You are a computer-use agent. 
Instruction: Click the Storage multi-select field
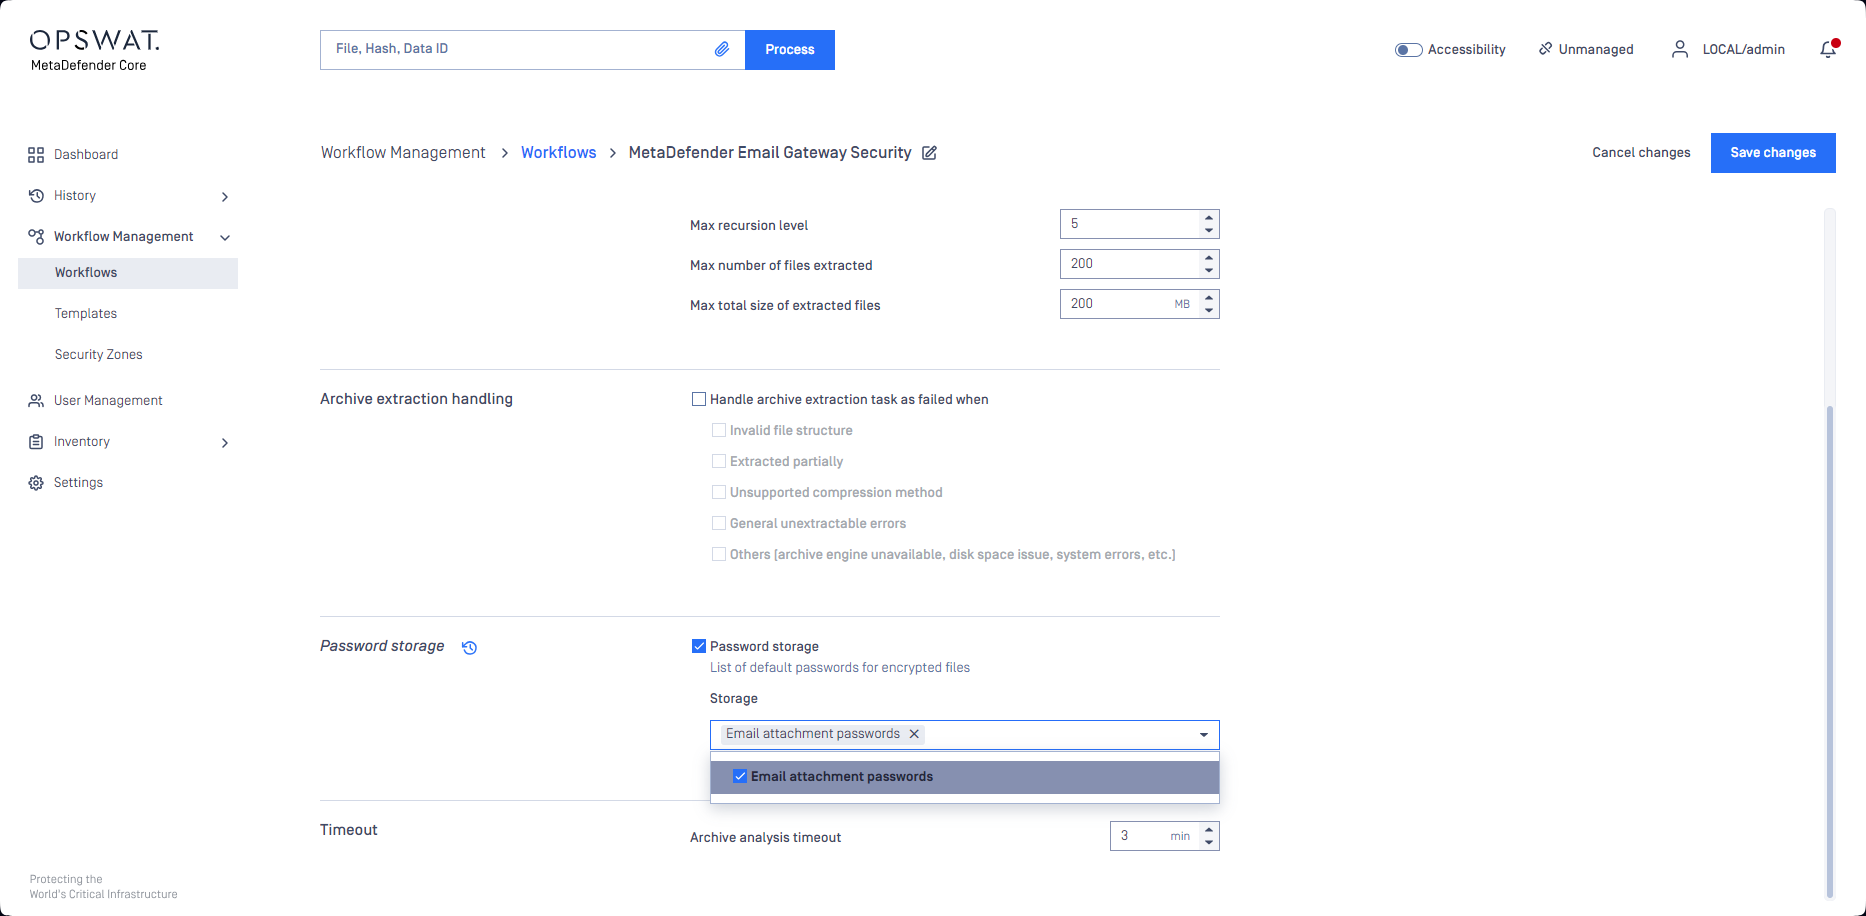(965, 735)
